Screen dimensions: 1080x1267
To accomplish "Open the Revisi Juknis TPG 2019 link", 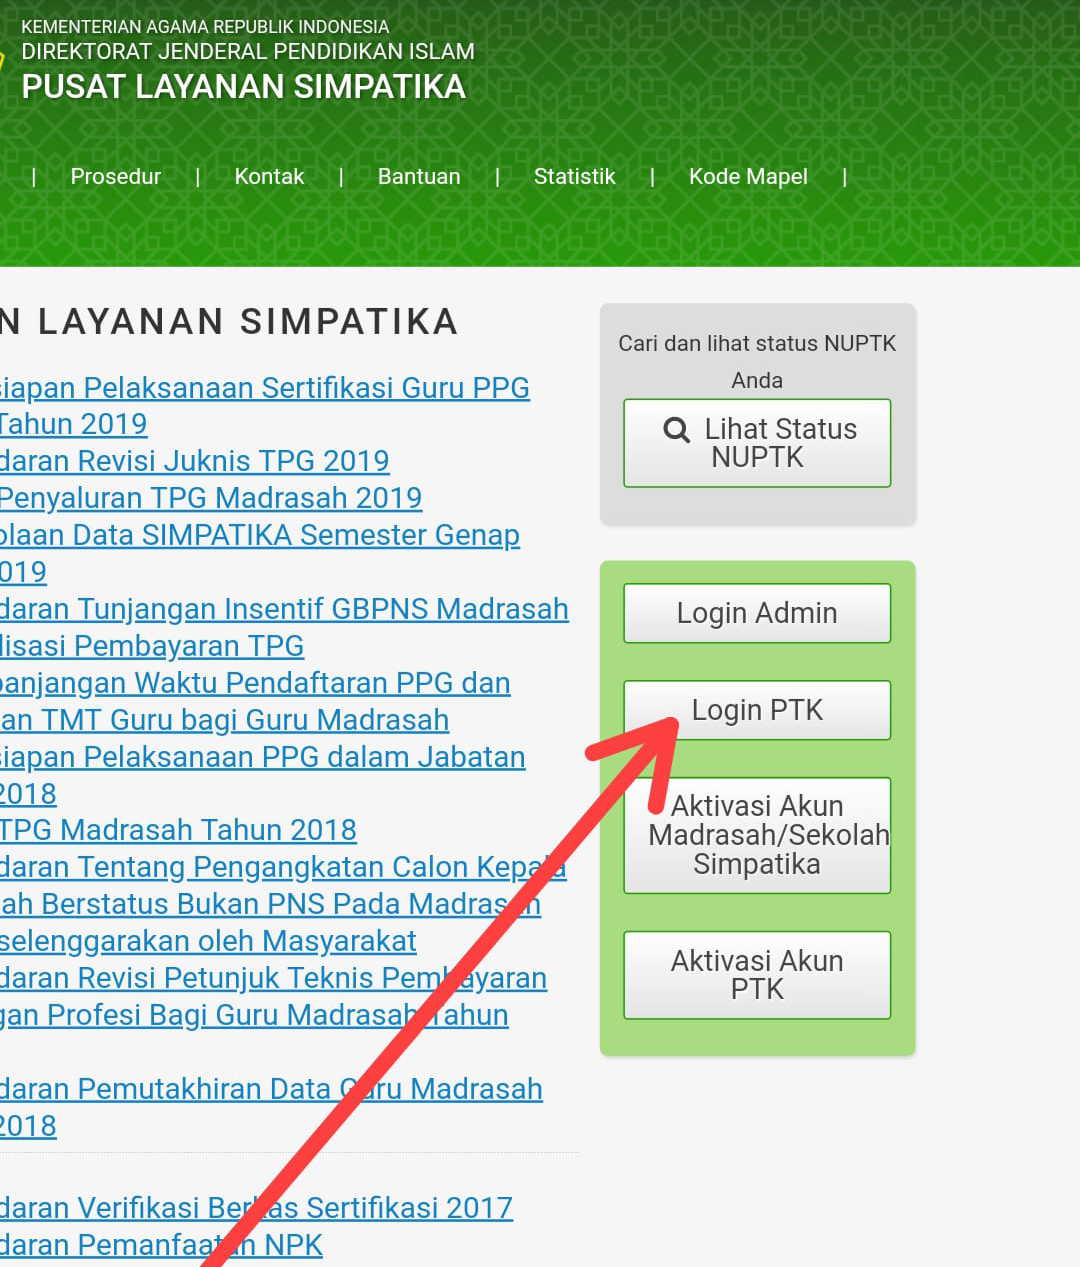I will click(195, 461).
